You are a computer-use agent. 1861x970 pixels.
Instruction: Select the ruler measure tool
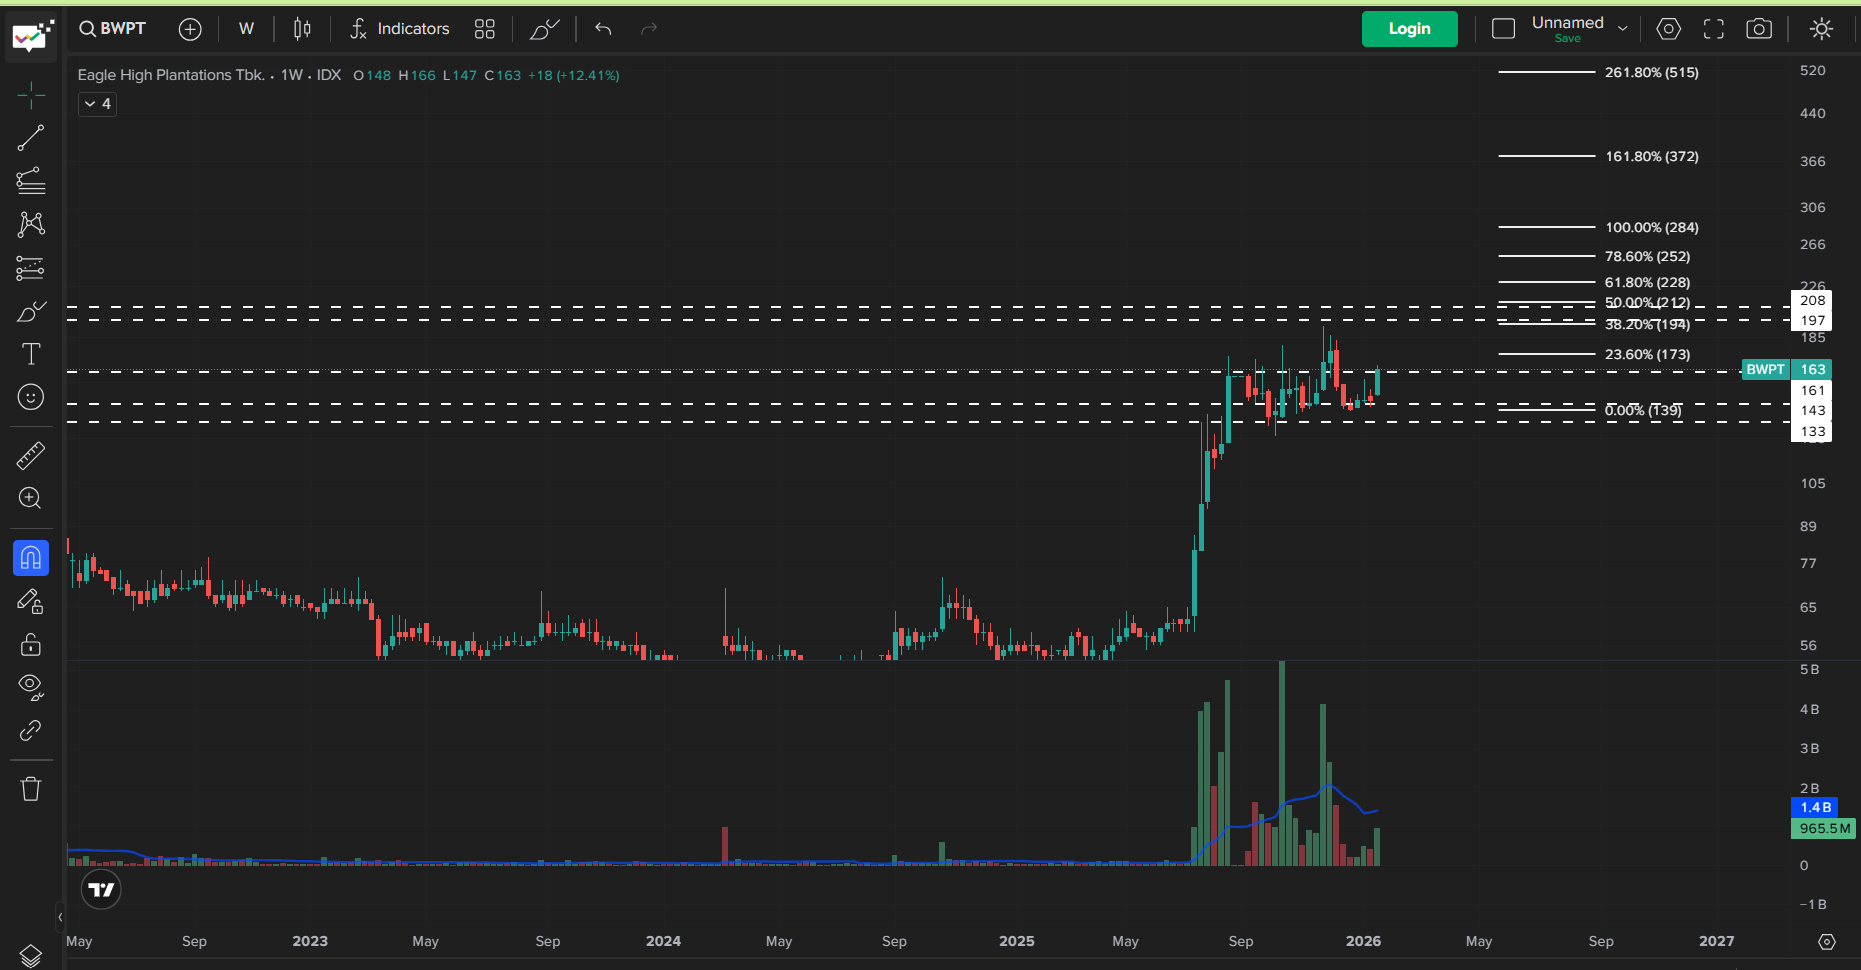(x=31, y=456)
